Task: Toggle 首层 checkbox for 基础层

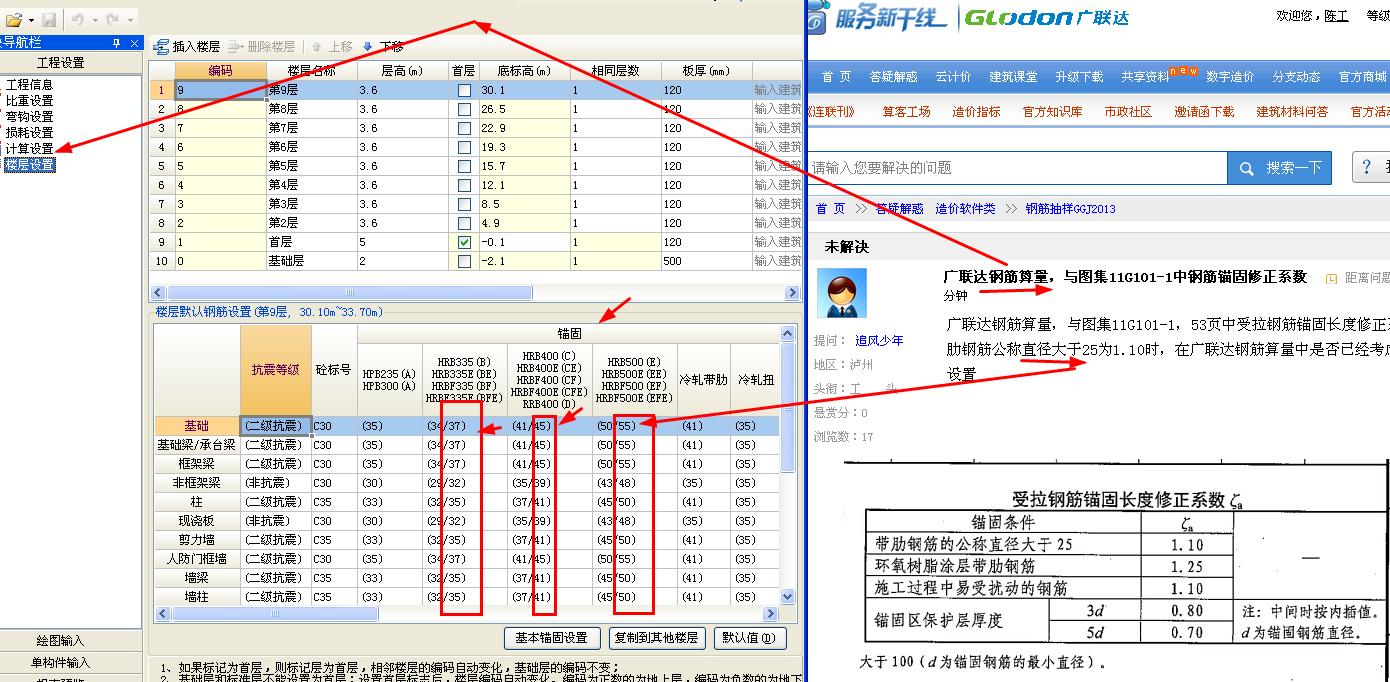Action: pyautogui.click(x=464, y=261)
